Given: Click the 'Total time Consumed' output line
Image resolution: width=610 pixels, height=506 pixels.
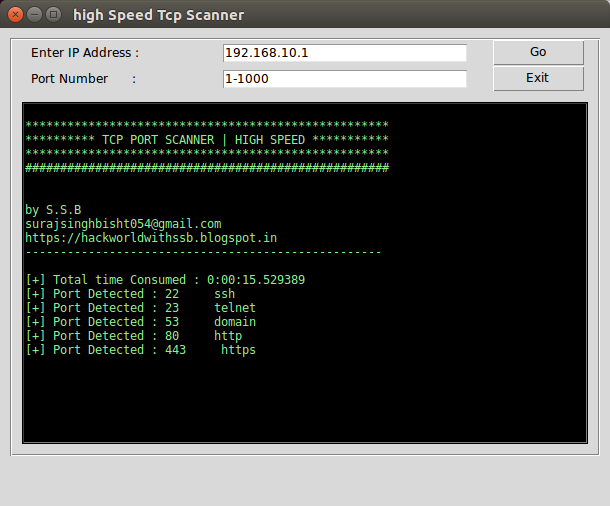Looking at the screenshot, I should tap(165, 280).
